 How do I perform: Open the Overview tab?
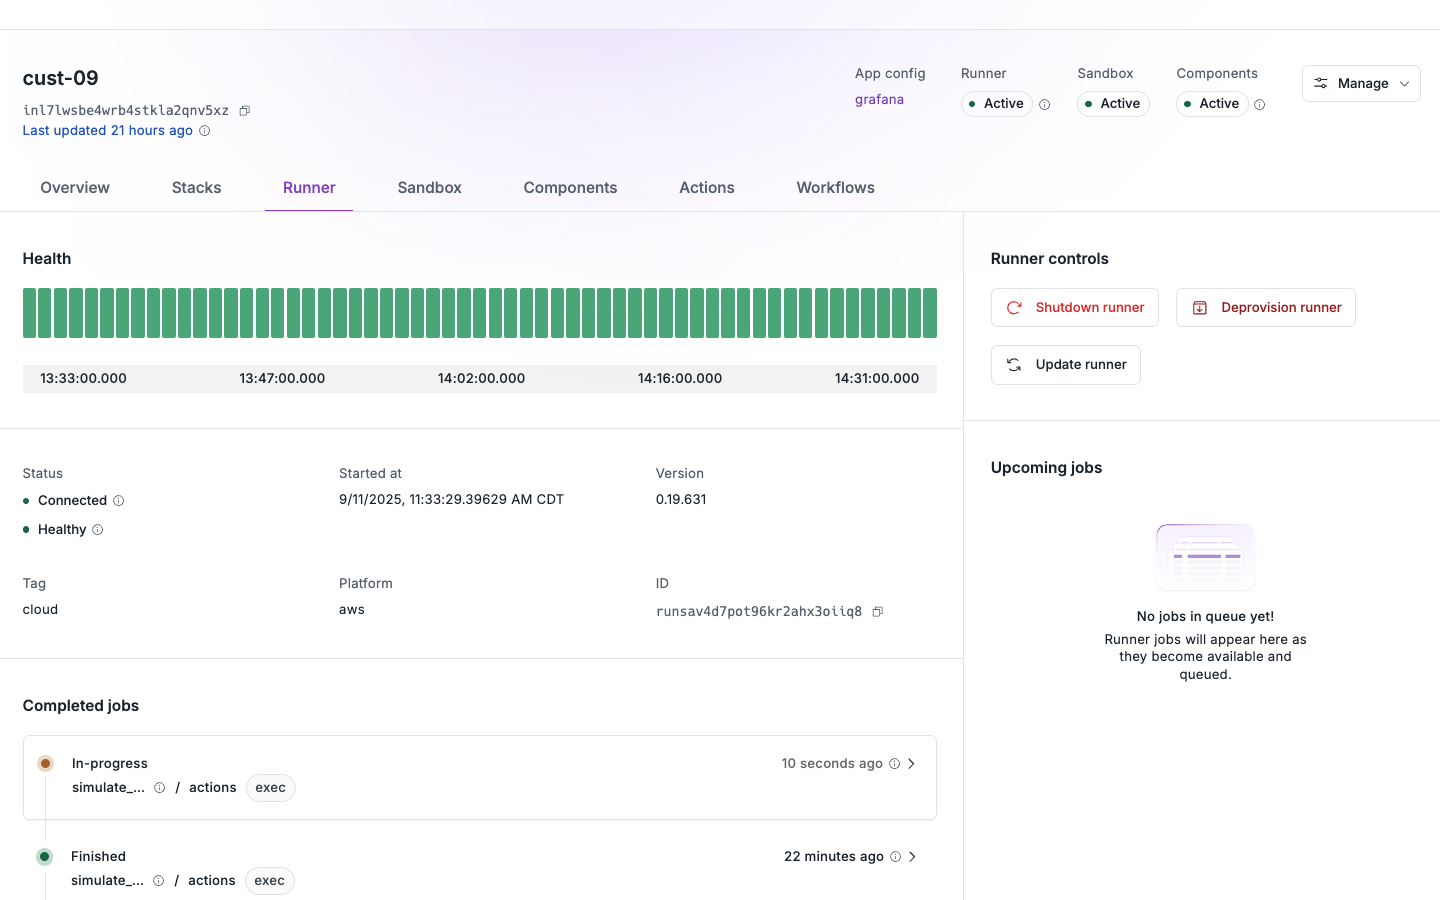pos(75,187)
